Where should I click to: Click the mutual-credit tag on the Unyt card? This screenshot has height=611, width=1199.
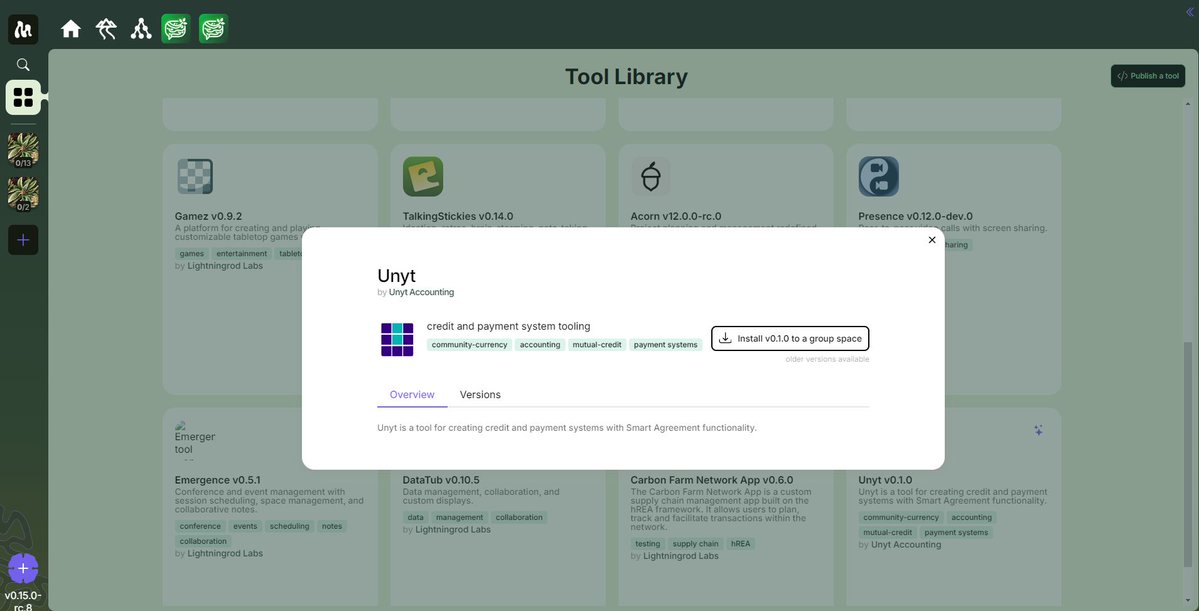click(x=889, y=530)
